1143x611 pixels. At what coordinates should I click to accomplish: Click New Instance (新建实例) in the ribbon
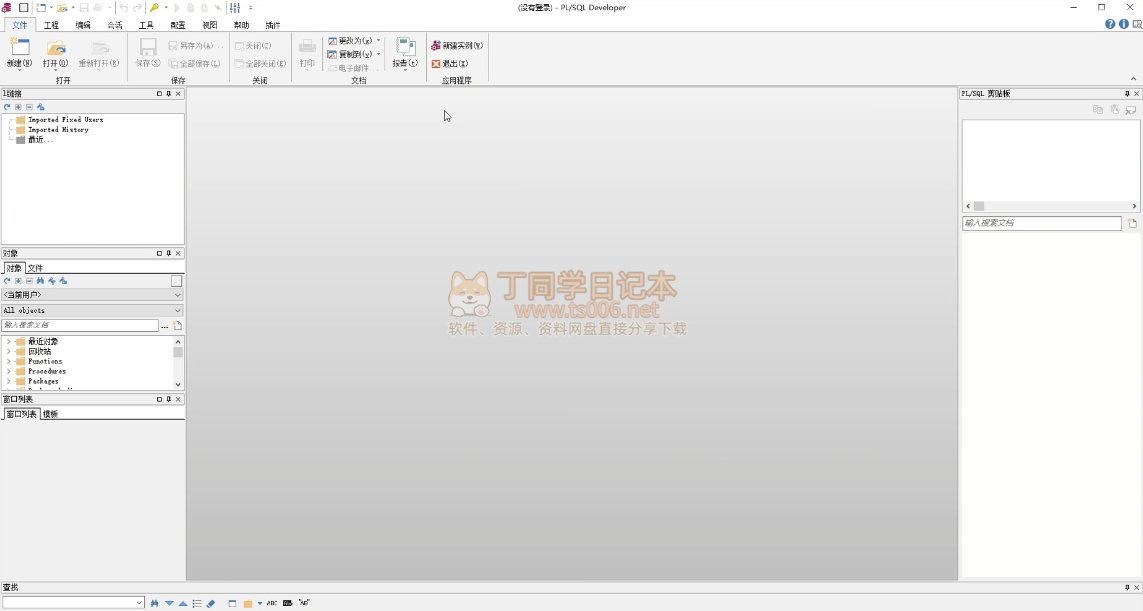click(x=457, y=45)
